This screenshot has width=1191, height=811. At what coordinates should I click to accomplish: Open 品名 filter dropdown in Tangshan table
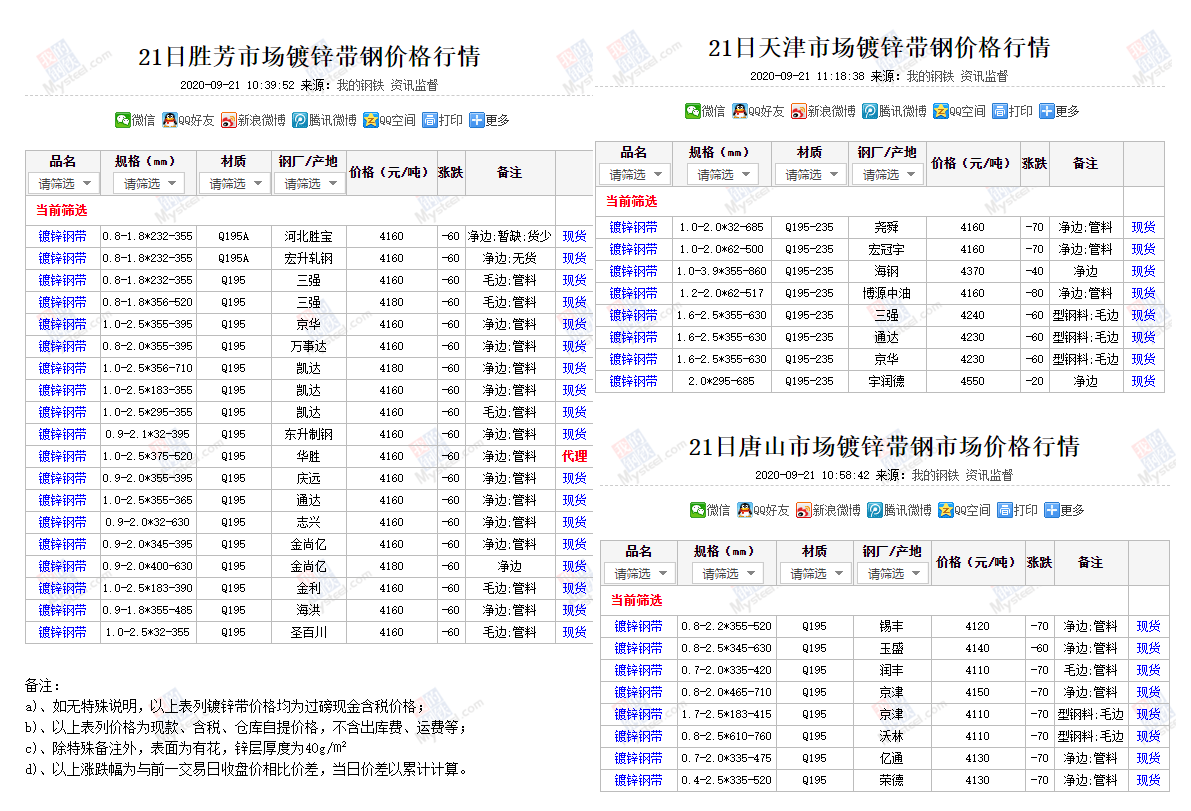(640, 573)
